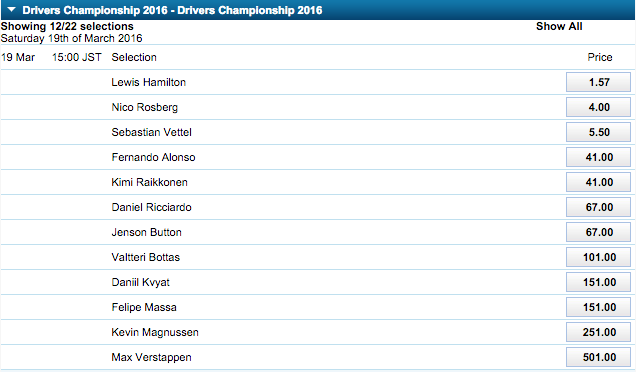Select Jenson Button price 67.00
Viewport: 636px width, 372px height.
598,232
